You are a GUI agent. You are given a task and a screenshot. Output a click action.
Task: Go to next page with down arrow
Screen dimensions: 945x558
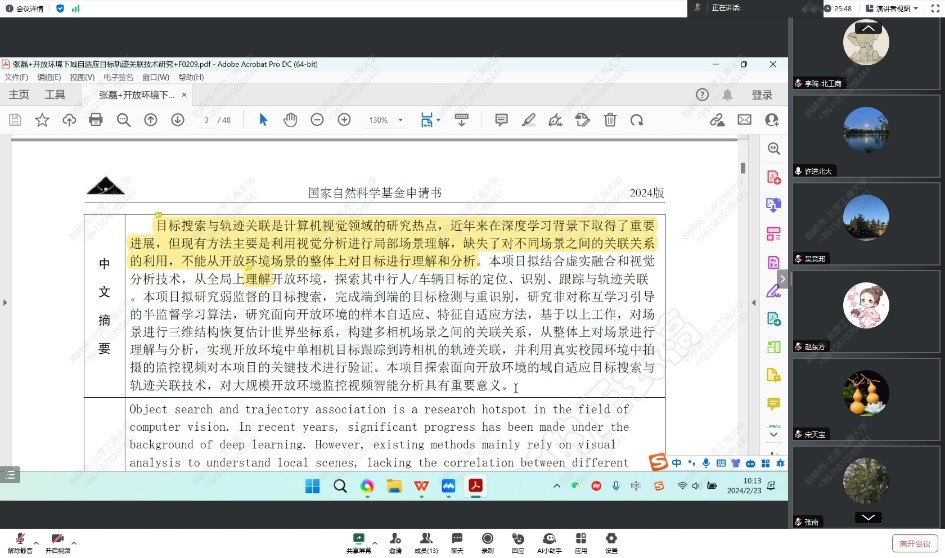[x=177, y=120]
